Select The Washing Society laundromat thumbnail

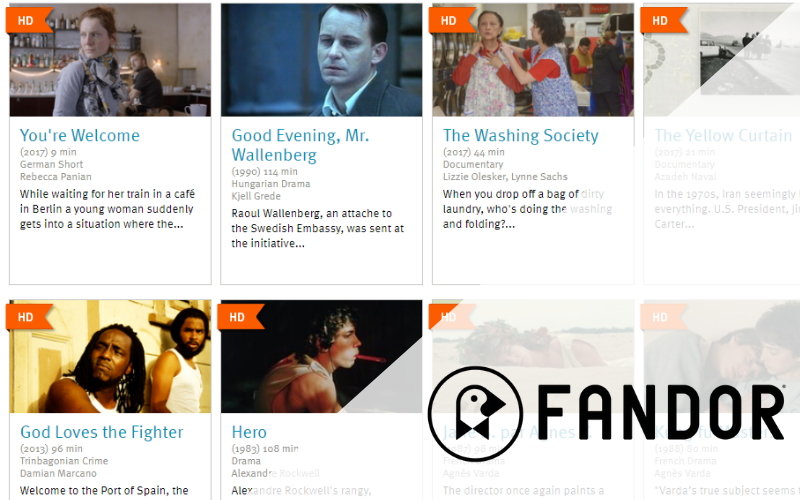tap(533, 60)
